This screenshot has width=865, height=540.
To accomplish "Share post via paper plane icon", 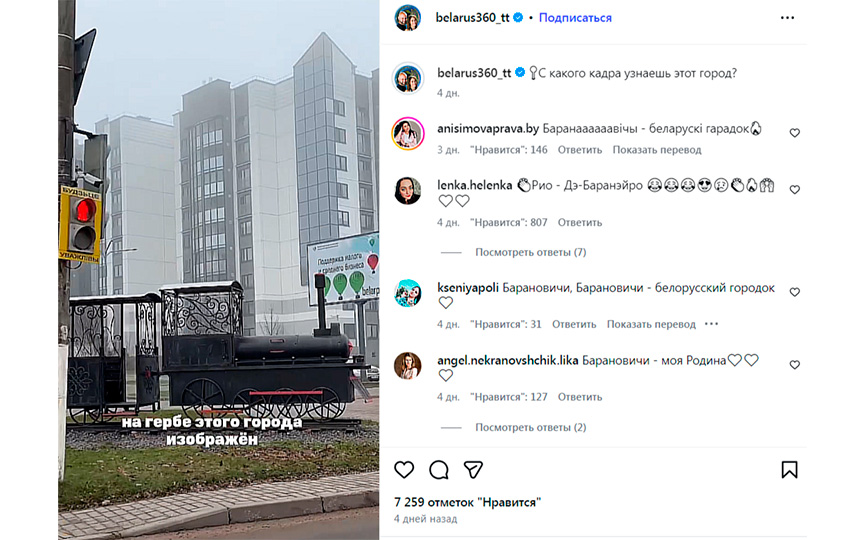I will [x=473, y=469].
